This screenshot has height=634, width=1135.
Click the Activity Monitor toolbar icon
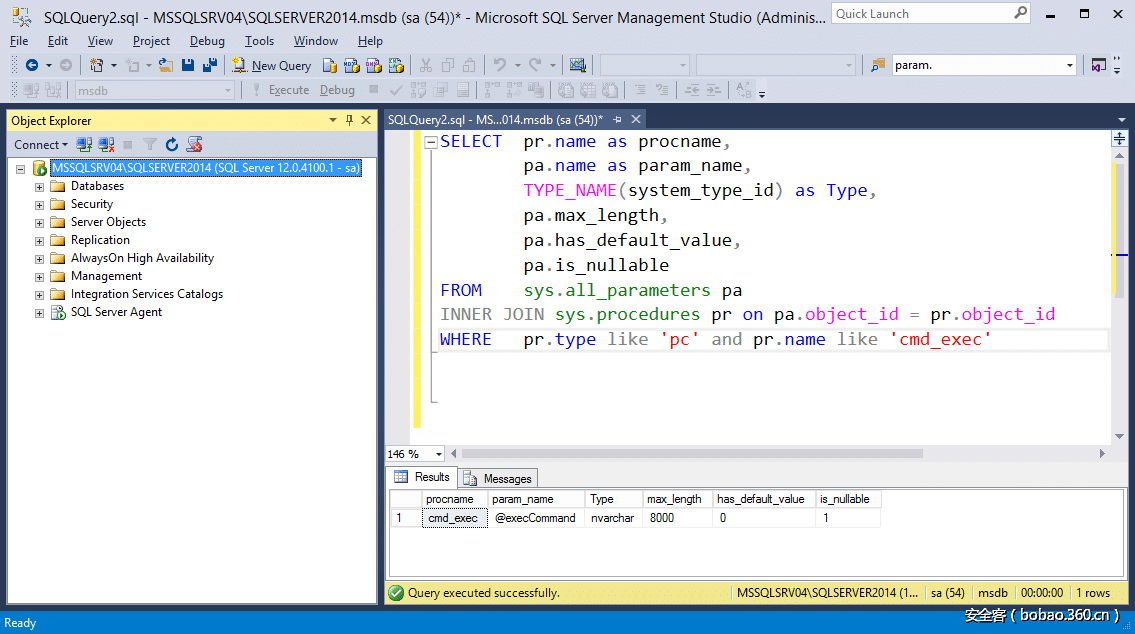tap(577, 65)
